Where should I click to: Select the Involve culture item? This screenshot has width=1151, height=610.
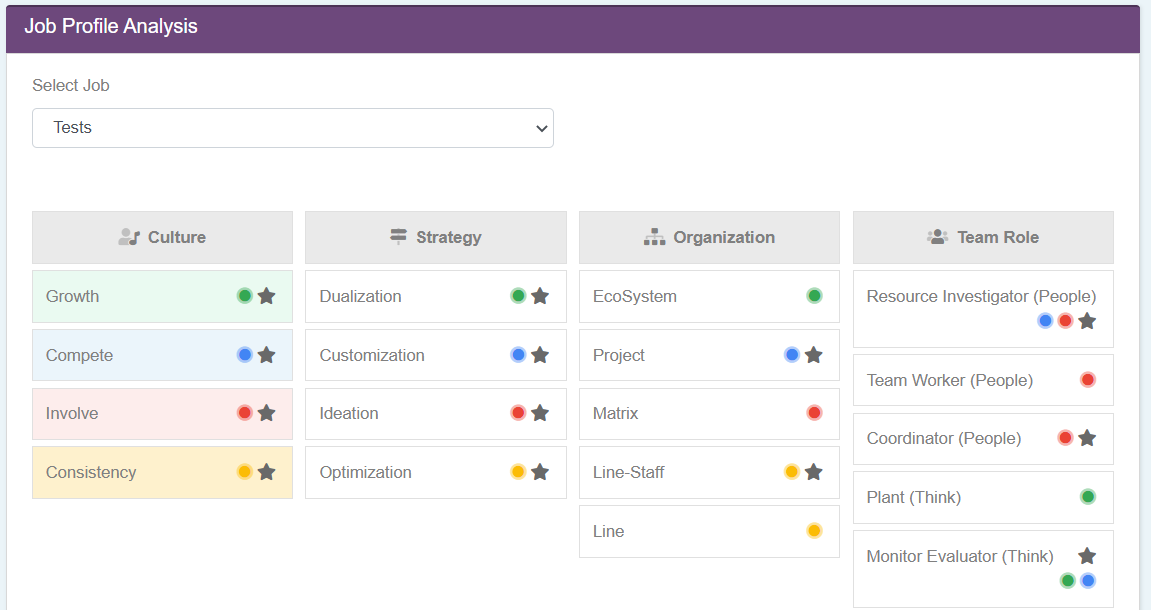72,413
